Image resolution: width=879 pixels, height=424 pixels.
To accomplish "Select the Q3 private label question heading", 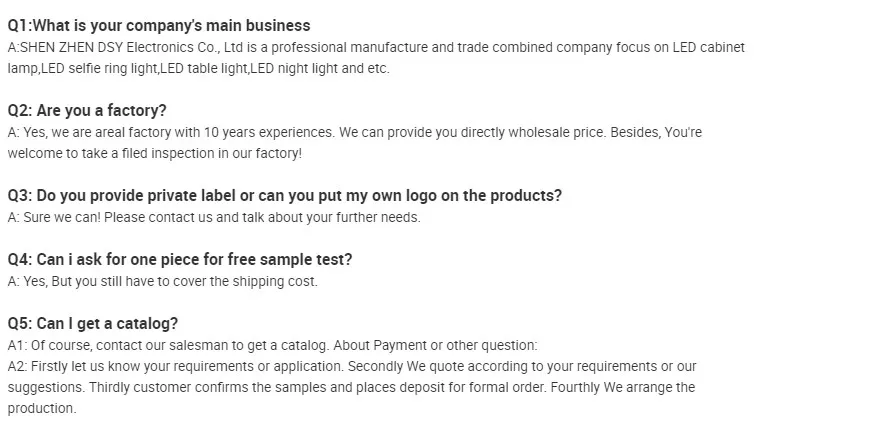I will point(284,196).
